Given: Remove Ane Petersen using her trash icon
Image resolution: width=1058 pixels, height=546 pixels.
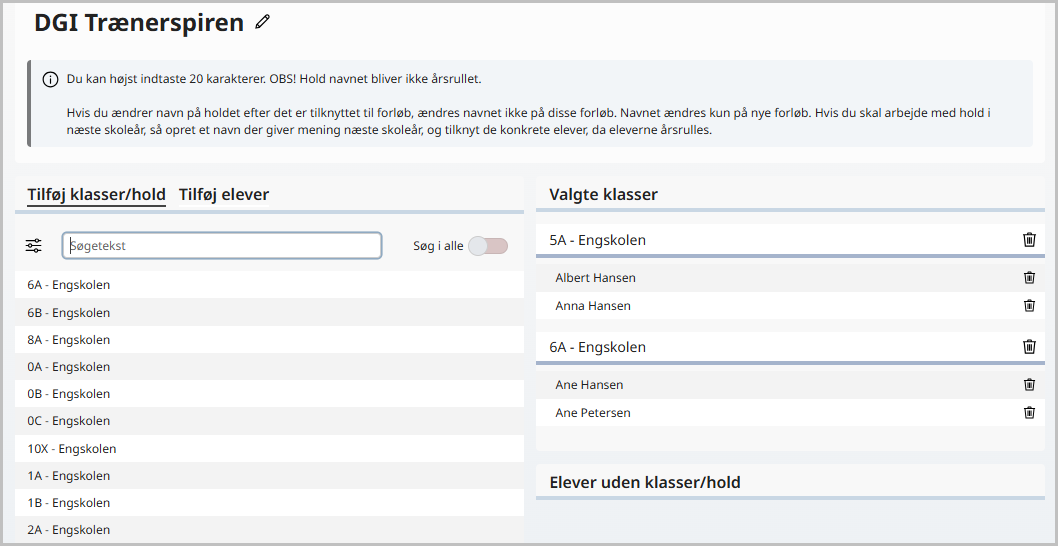Looking at the screenshot, I should [x=1029, y=412].
